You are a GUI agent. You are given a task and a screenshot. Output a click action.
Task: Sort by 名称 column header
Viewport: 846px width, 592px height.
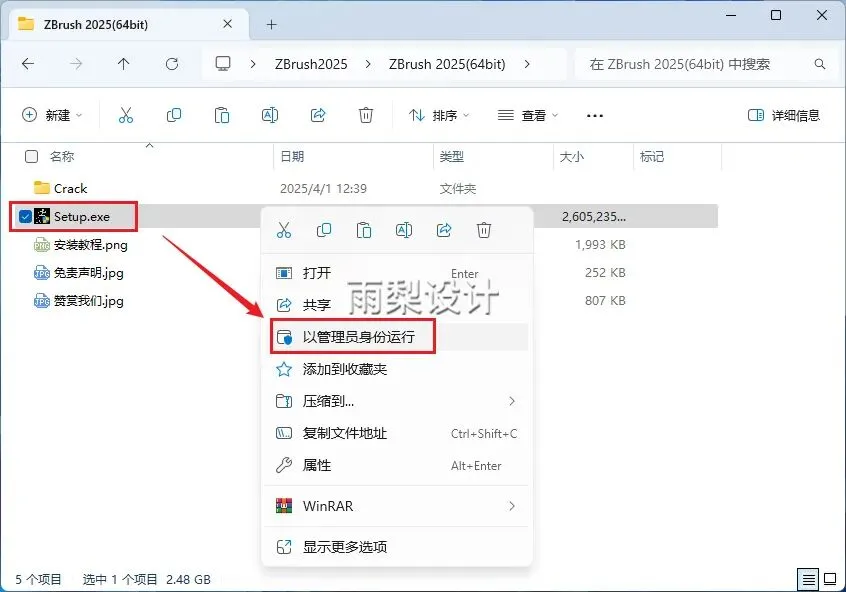(62, 156)
